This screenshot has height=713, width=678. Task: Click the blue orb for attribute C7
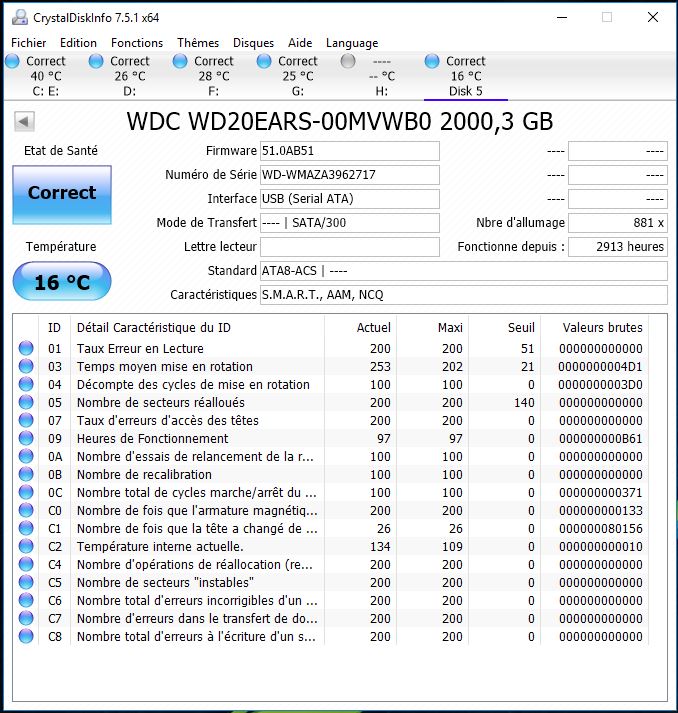coord(26,618)
